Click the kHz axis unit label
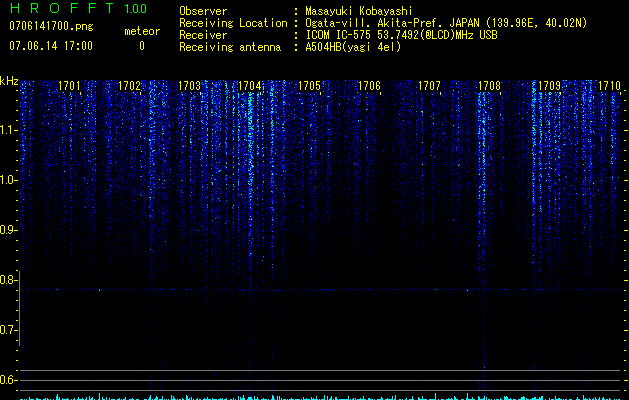This screenshot has width=629, height=400. click(x=9, y=81)
